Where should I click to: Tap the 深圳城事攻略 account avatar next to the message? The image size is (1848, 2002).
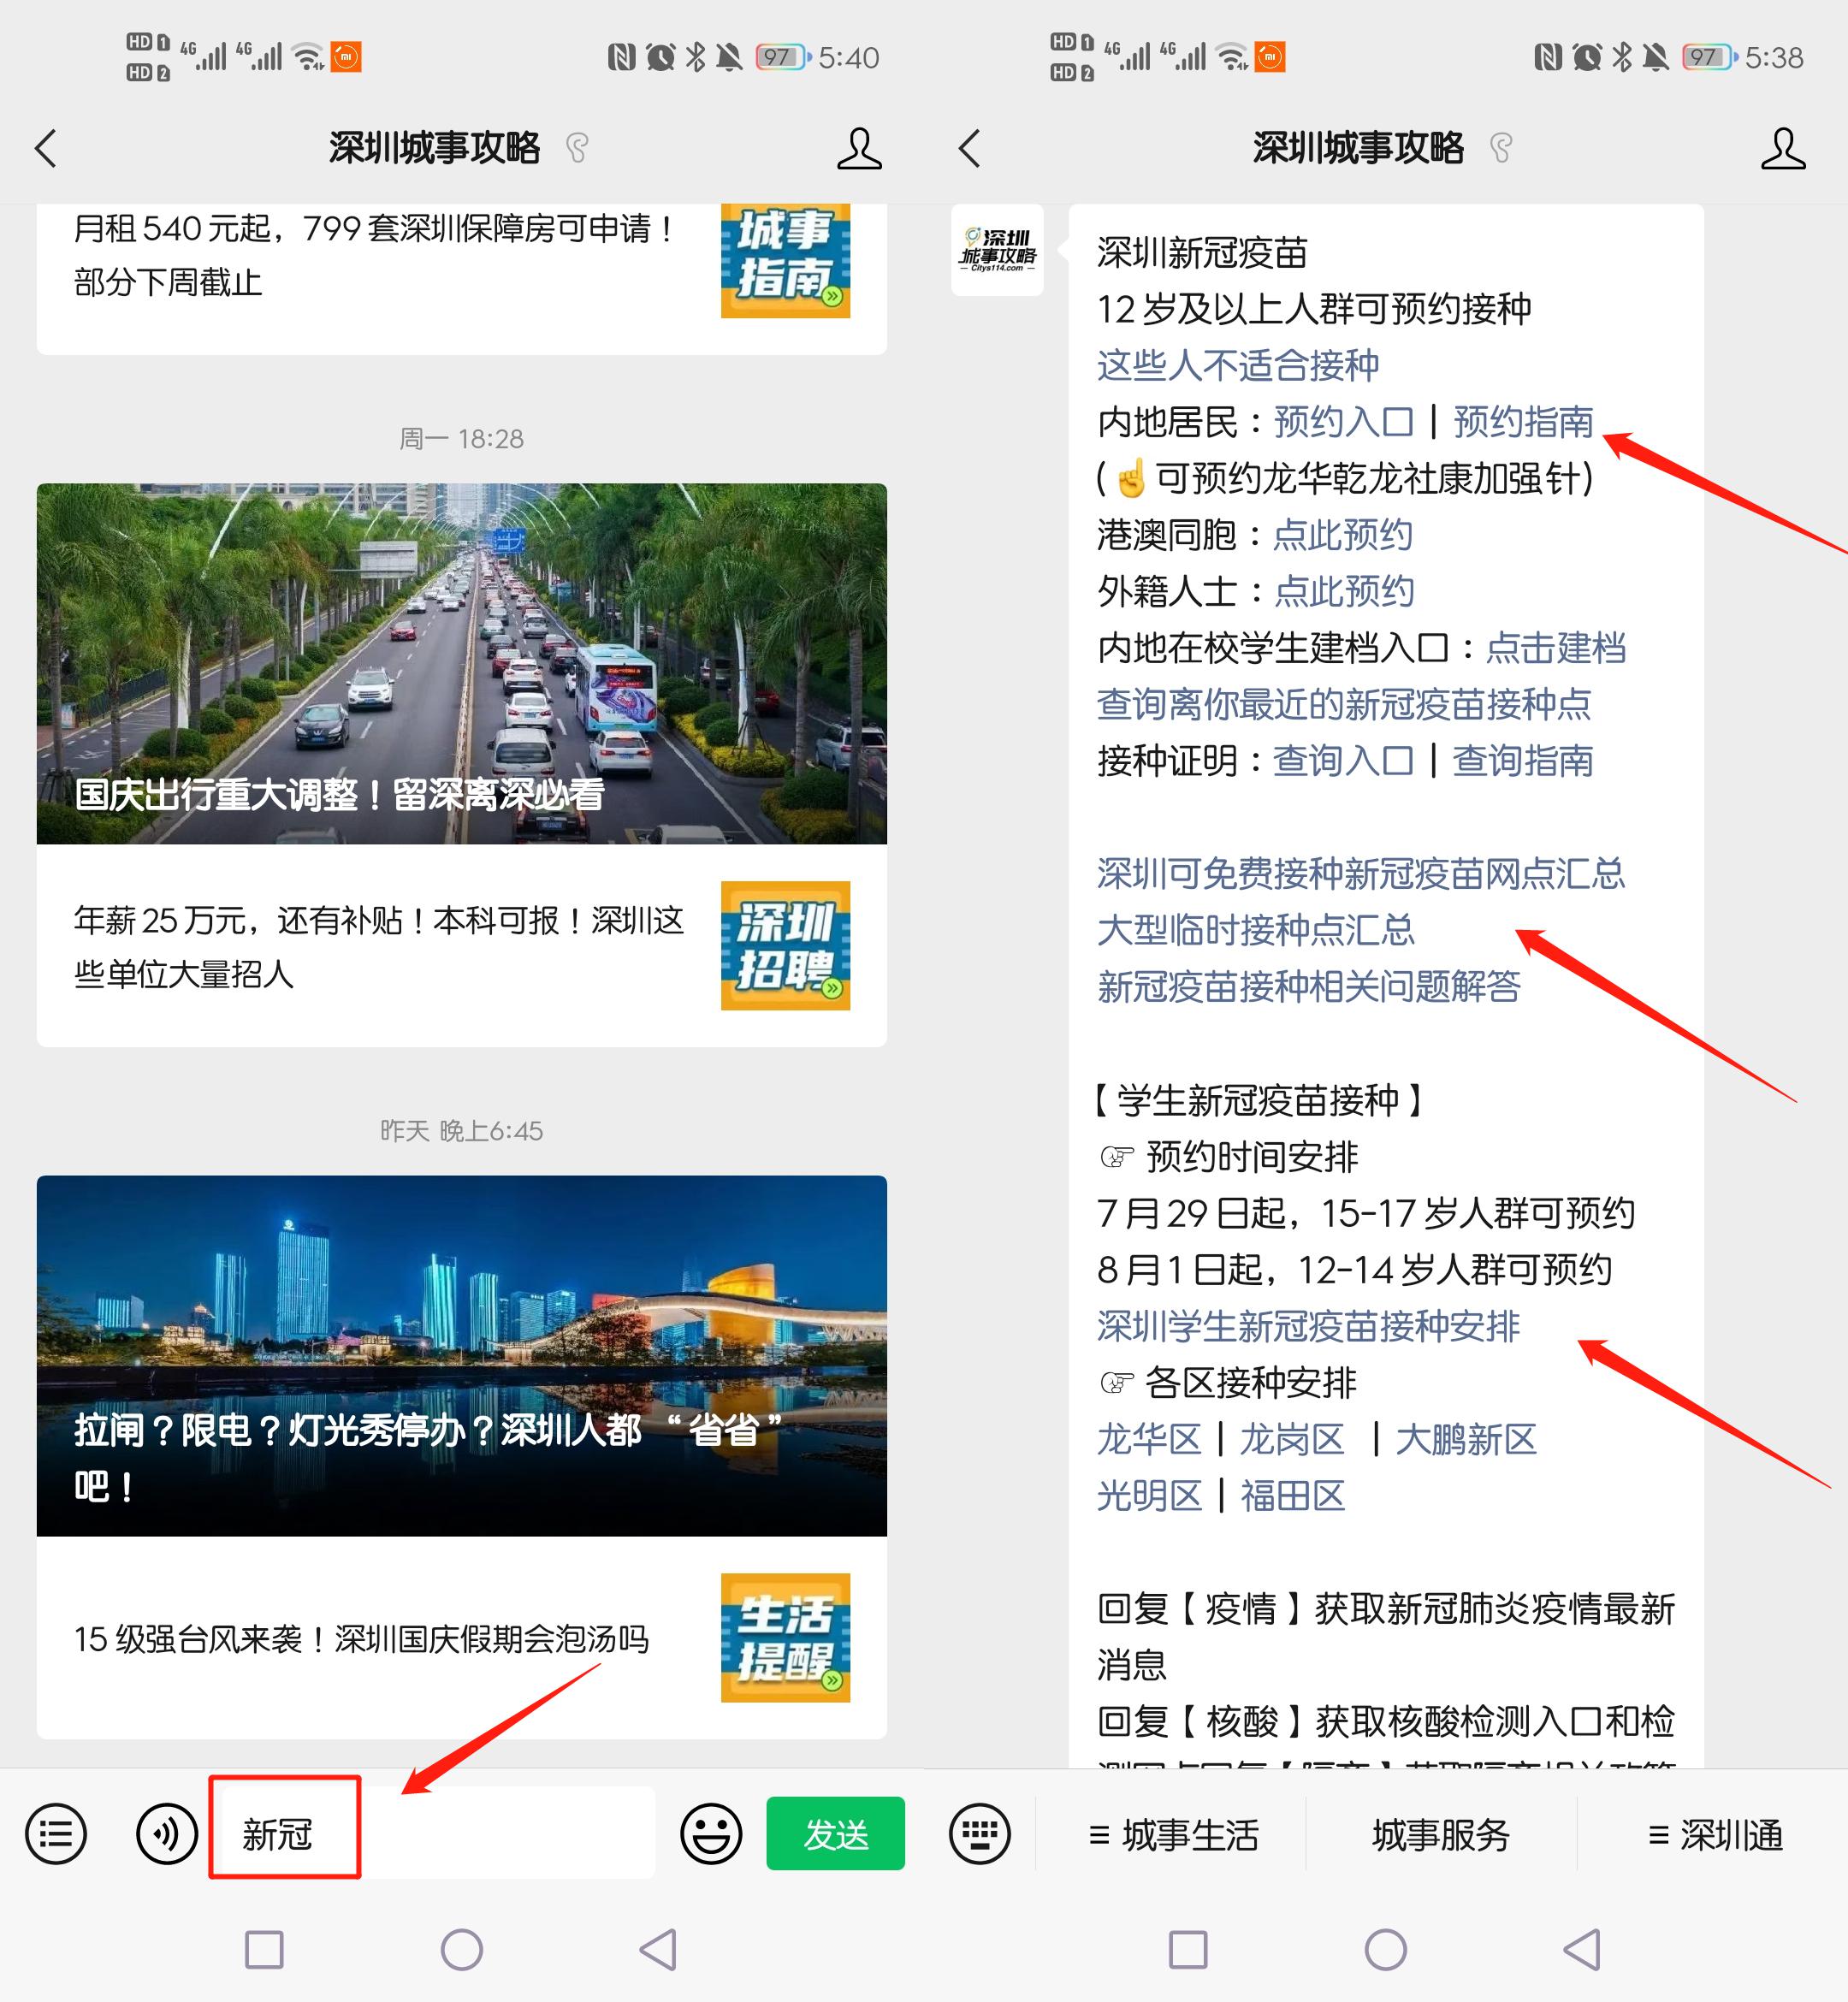click(x=995, y=252)
